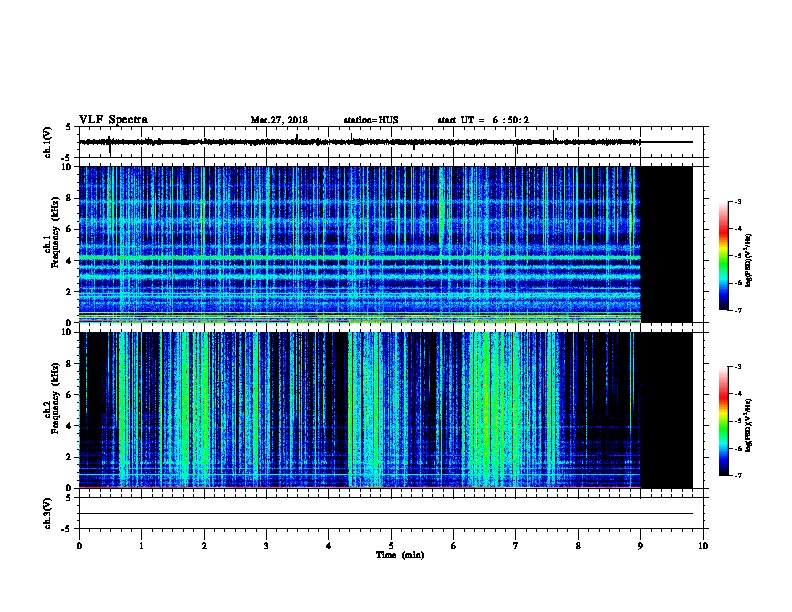
Task: Click the time axis tick label "1"
Action: [141, 546]
